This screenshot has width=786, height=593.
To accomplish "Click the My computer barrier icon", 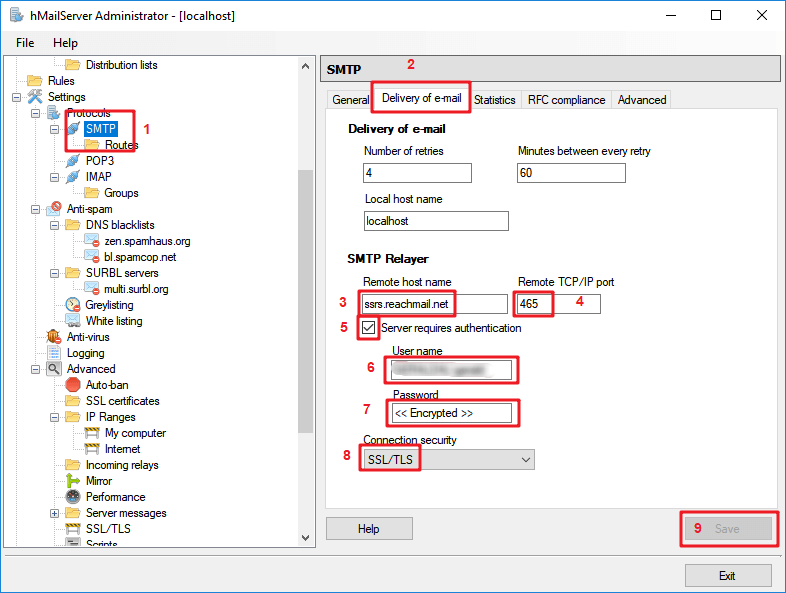I will pyautogui.click(x=92, y=433).
